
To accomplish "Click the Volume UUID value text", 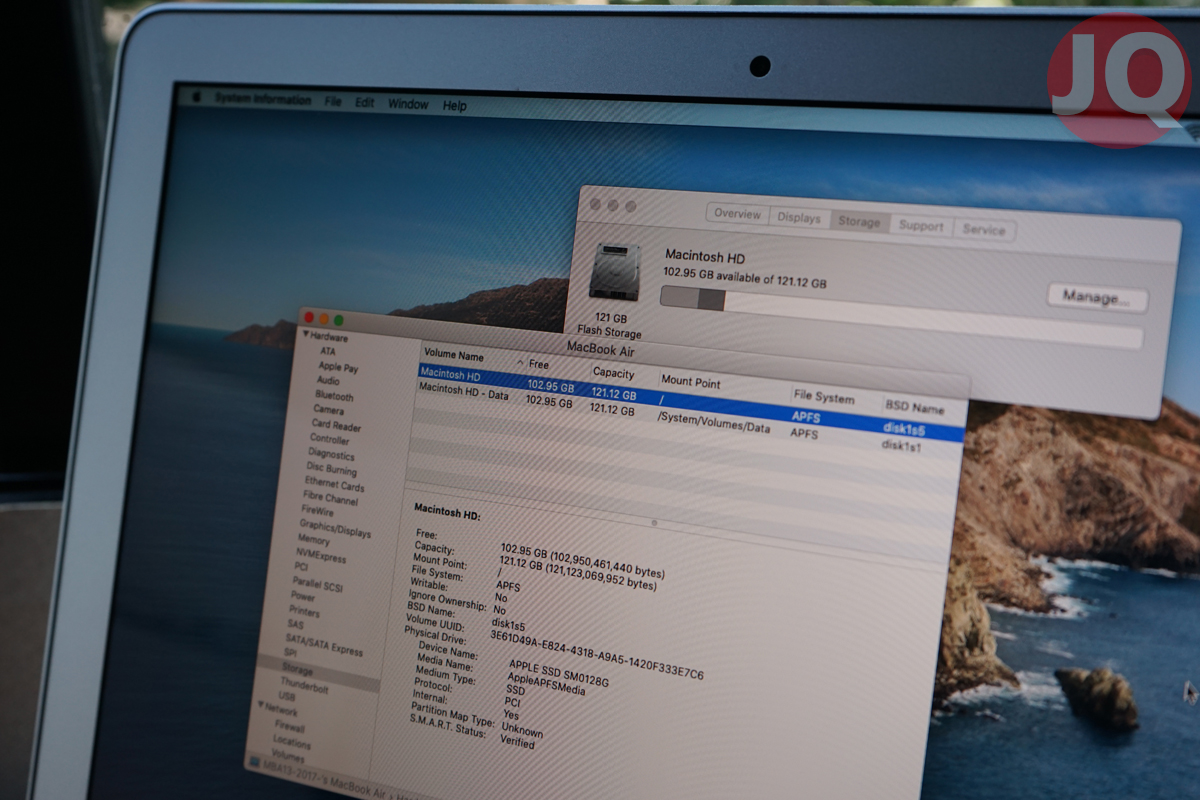I will click(597, 656).
